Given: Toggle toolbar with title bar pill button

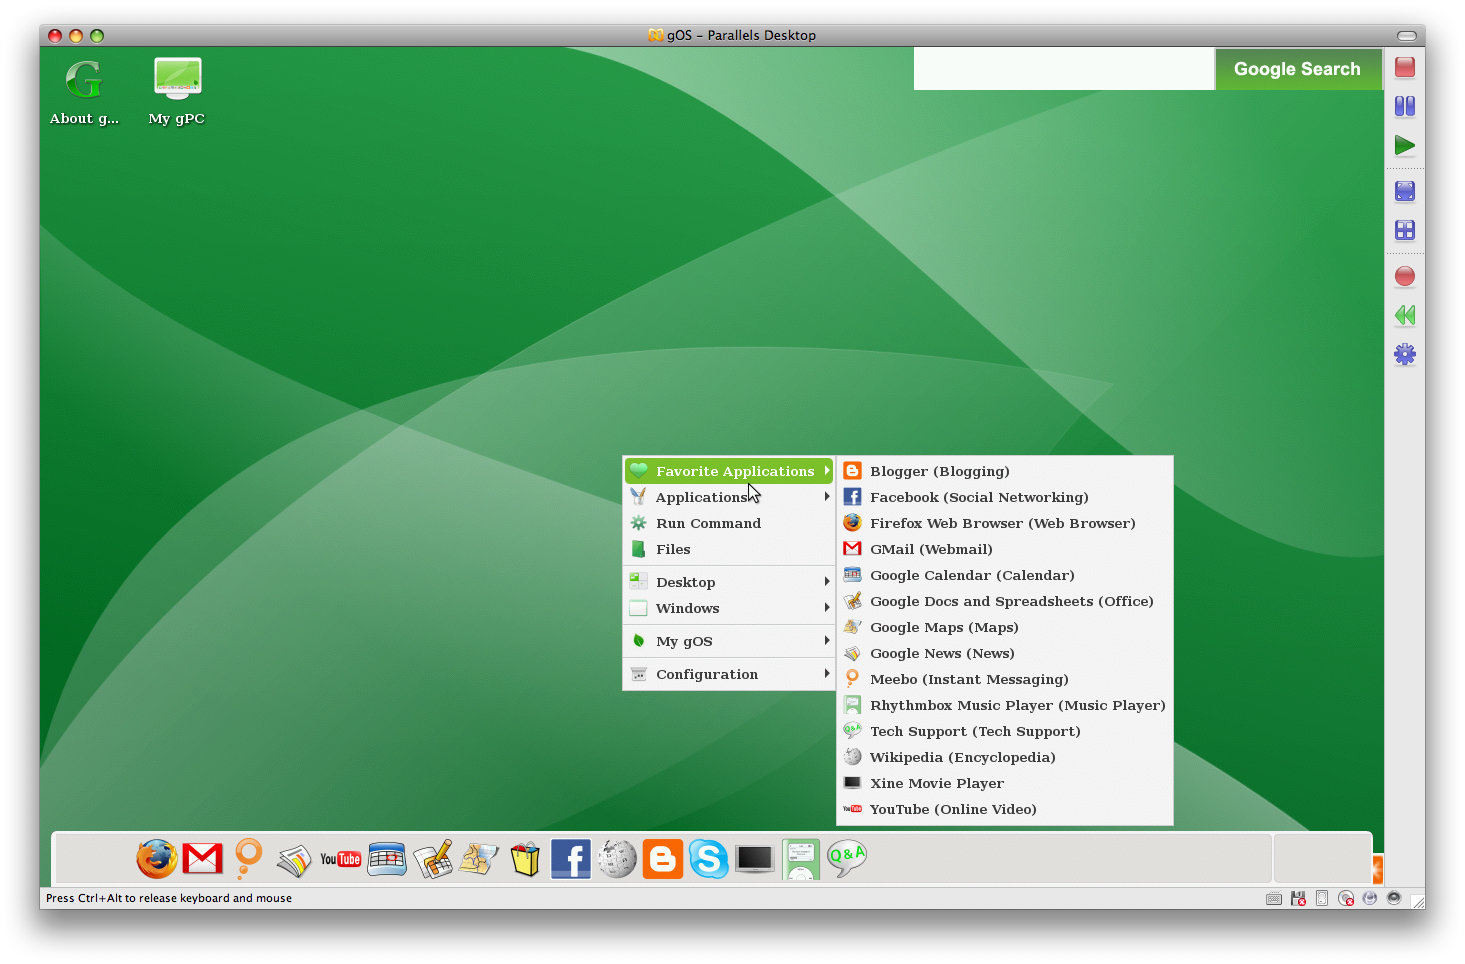Looking at the screenshot, I should click(1407, 35).
